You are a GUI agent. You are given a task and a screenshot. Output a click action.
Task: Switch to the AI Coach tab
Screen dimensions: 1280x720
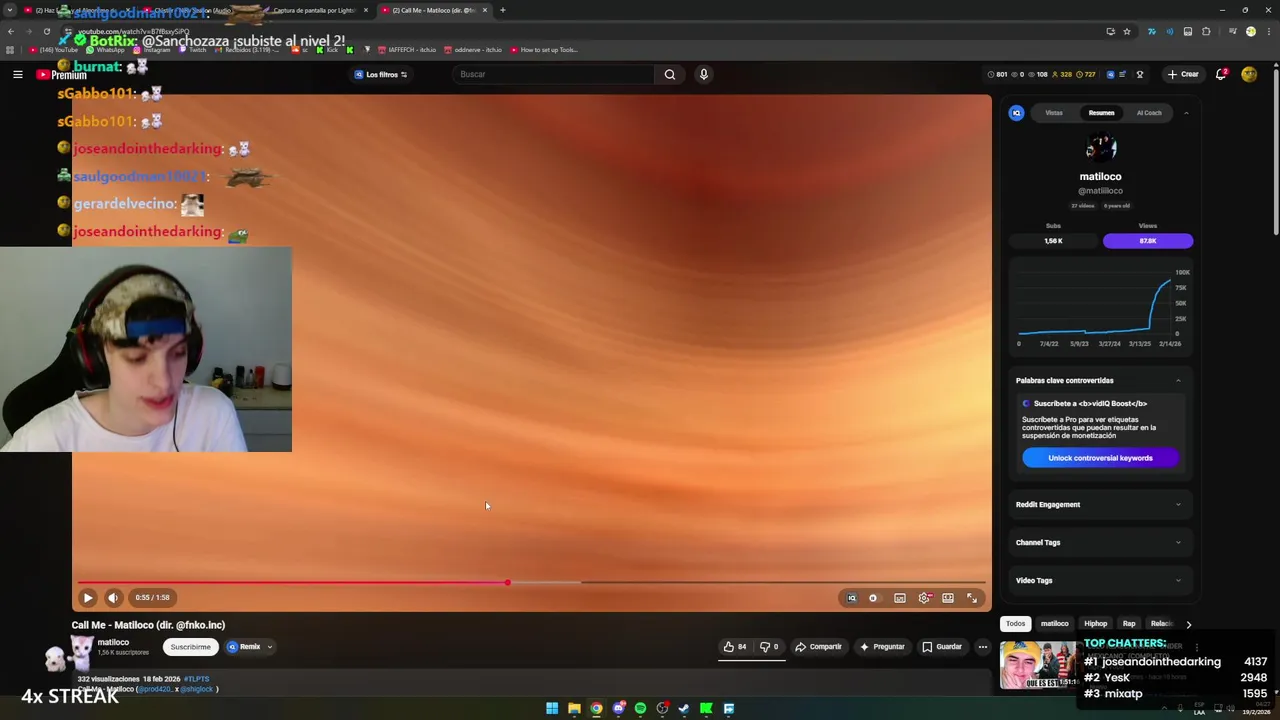pos(1149,113)
